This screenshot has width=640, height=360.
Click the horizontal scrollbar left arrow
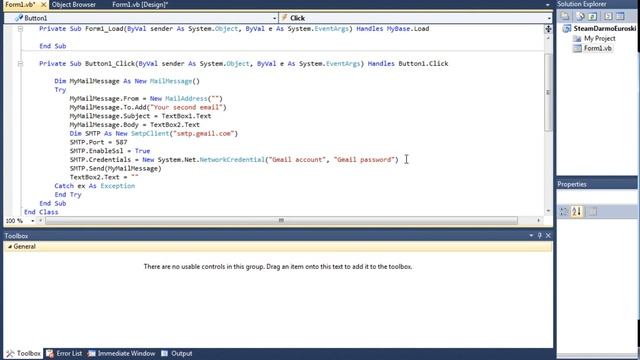(x=40, y=220)
